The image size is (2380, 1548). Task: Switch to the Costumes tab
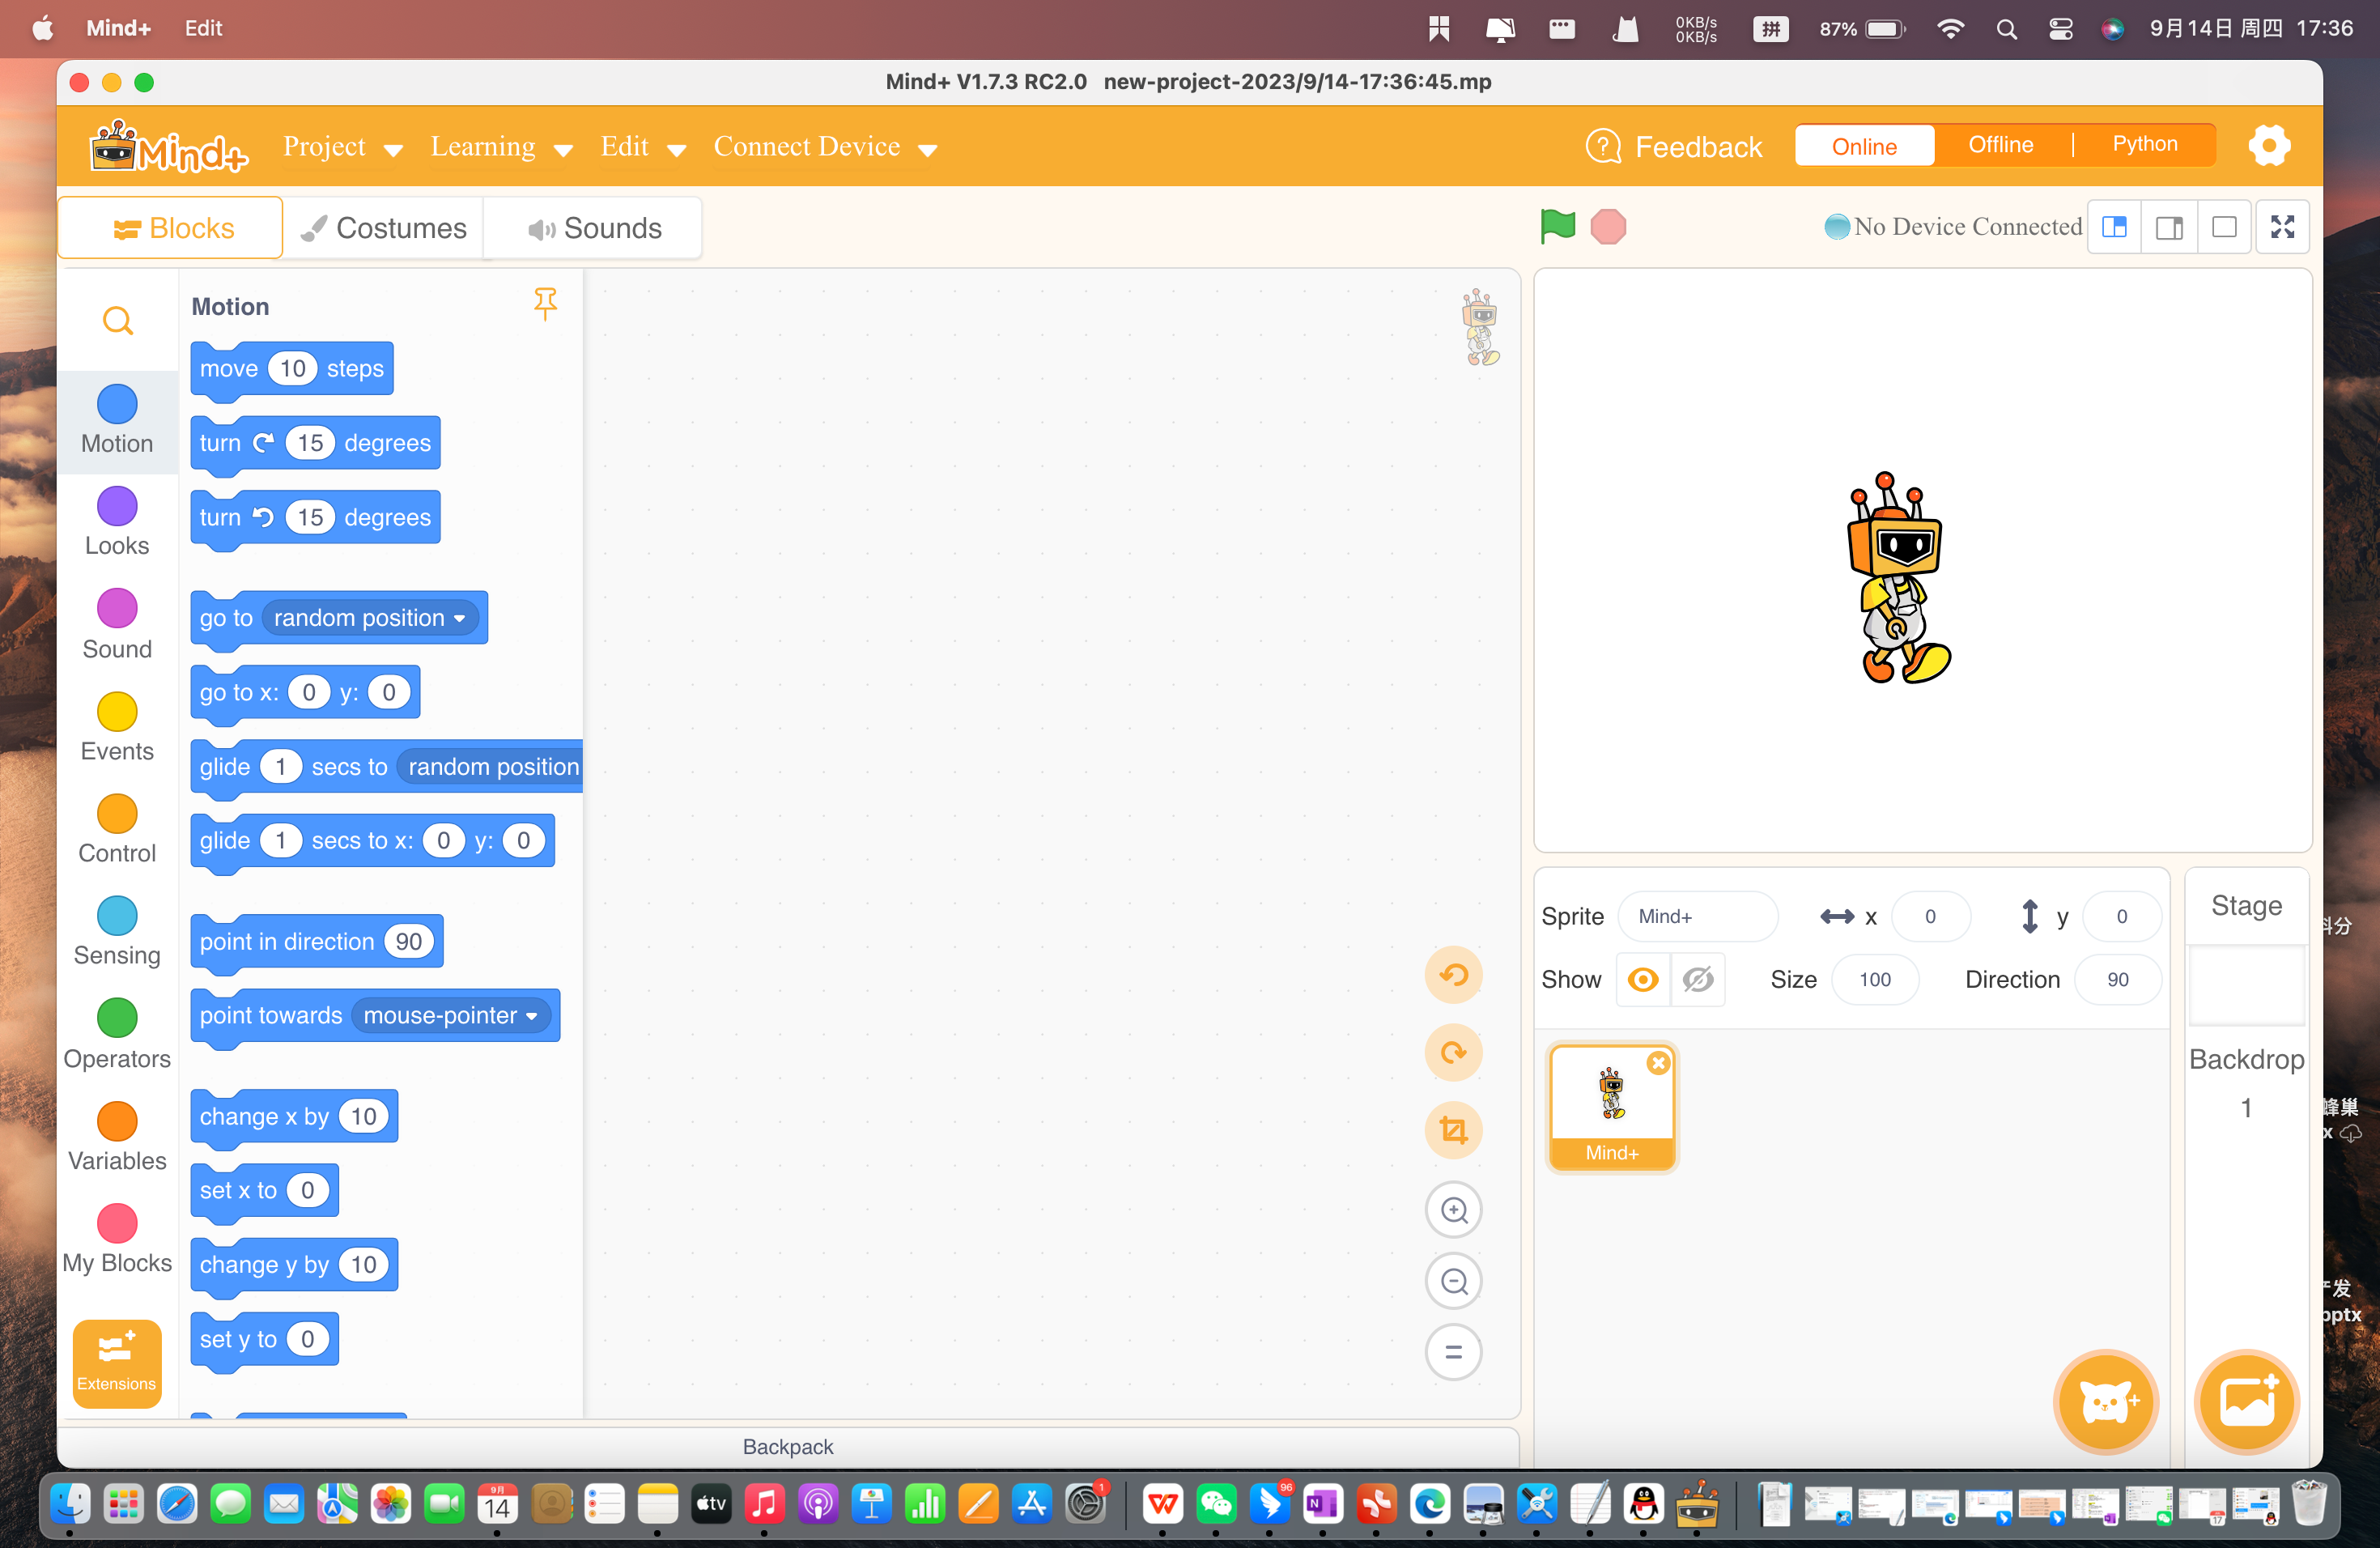384,227
